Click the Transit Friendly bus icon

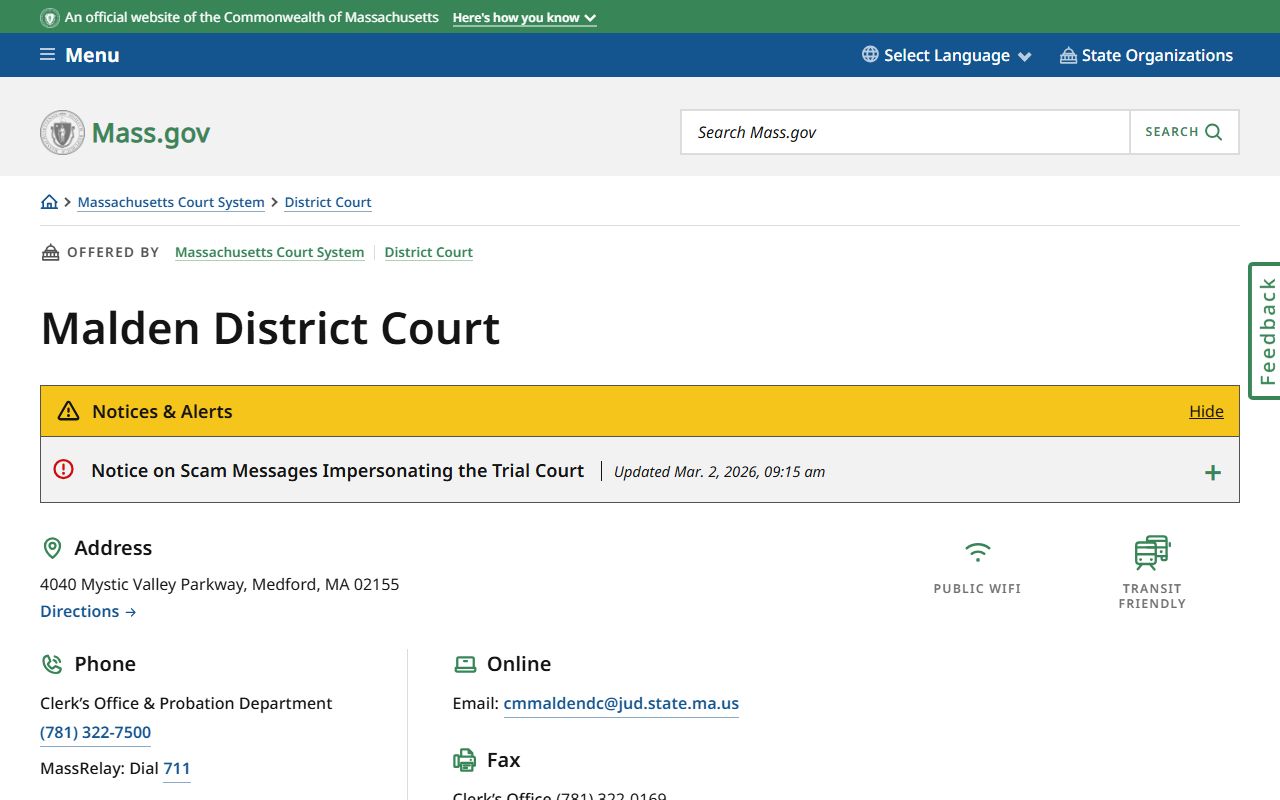pos(1152,552)
